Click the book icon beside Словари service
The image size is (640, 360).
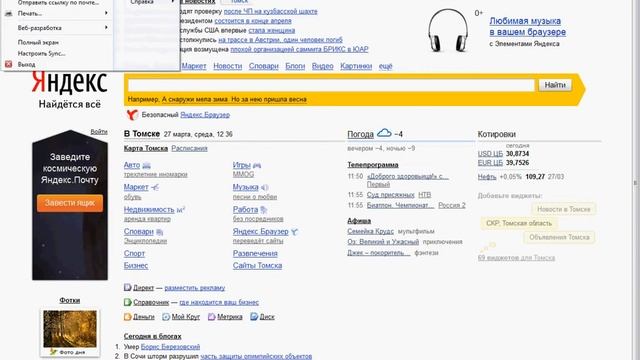click(x=160, y=232)
